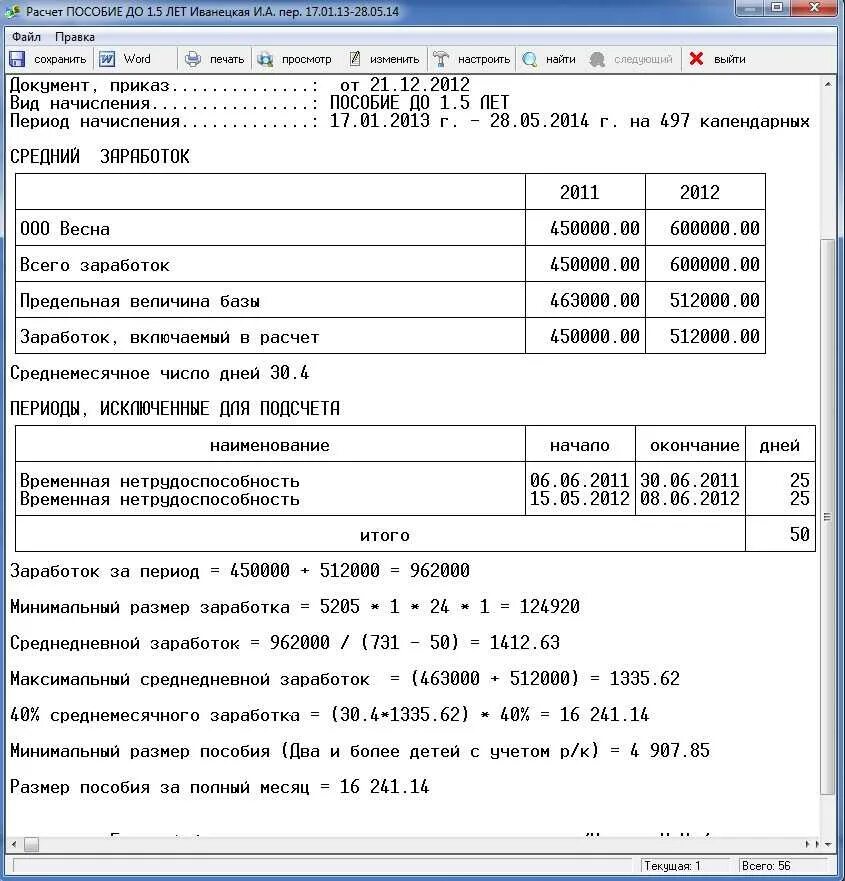Image resolution: width=845 pixels, height=881 pixels.
Task: Click the Word export icon
Action: [107, 59]
